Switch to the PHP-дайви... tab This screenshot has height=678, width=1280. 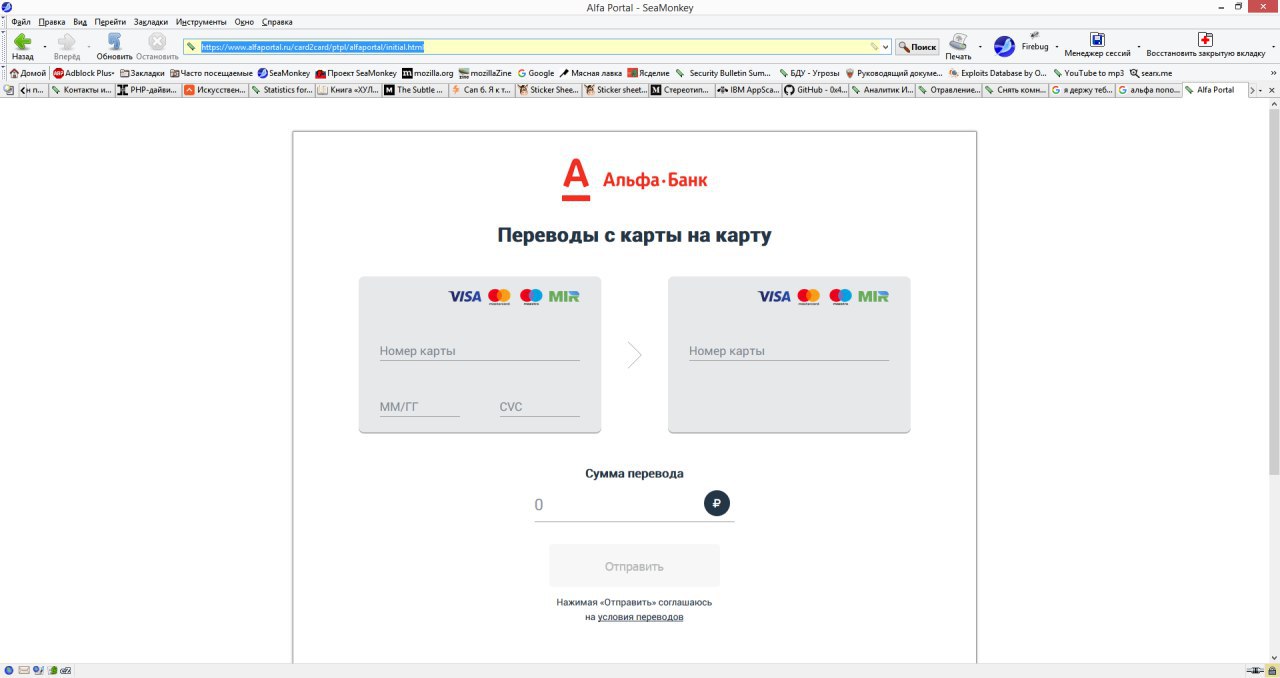pos(147,90)
